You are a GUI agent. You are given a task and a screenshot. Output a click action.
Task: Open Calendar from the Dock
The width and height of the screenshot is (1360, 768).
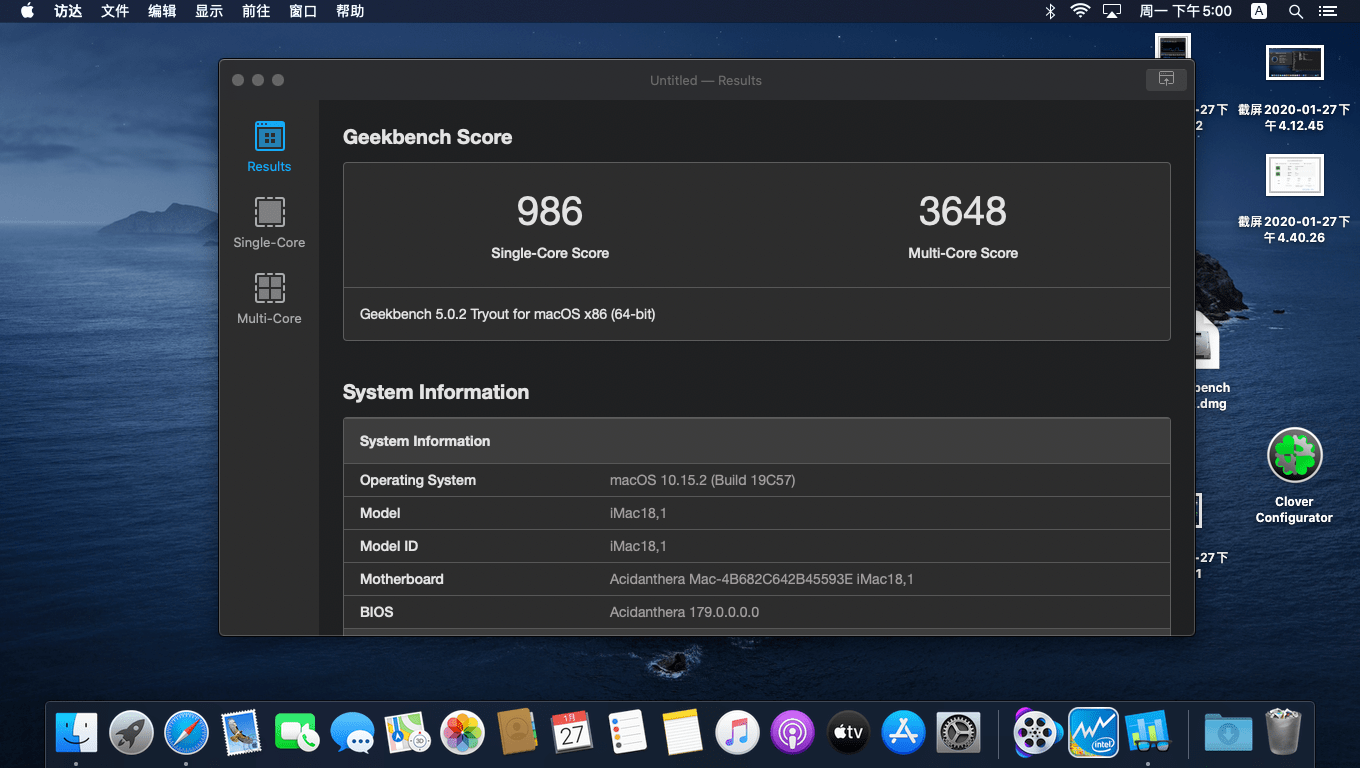[572, 733]
